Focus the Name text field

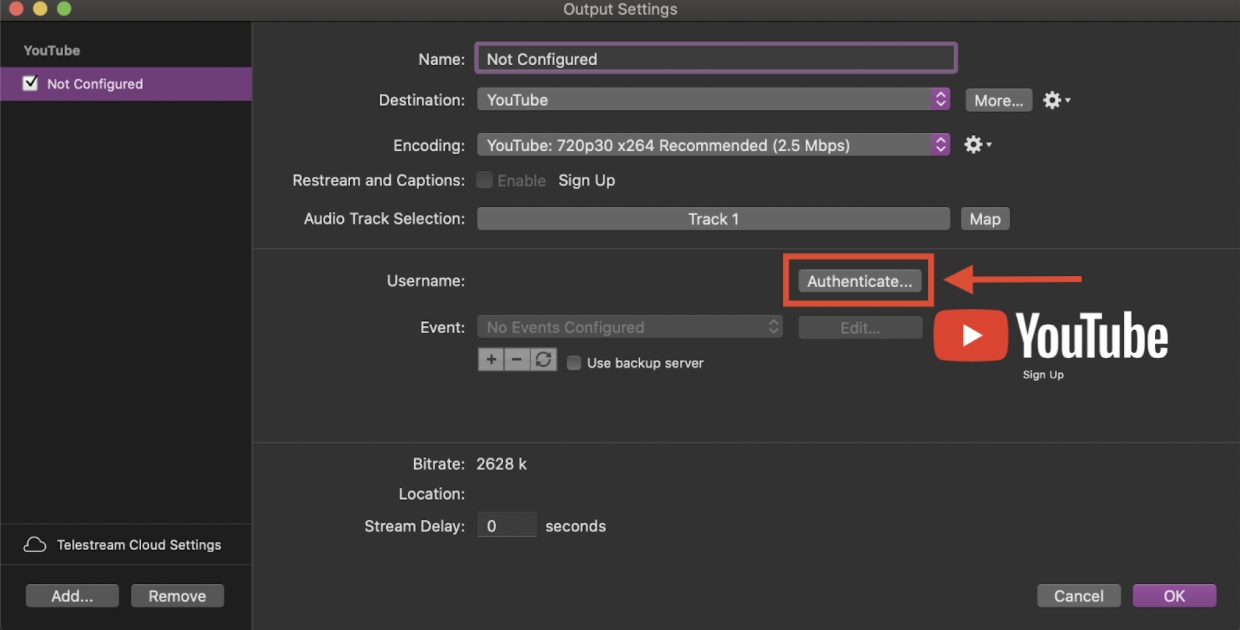(x=716, y=58)
